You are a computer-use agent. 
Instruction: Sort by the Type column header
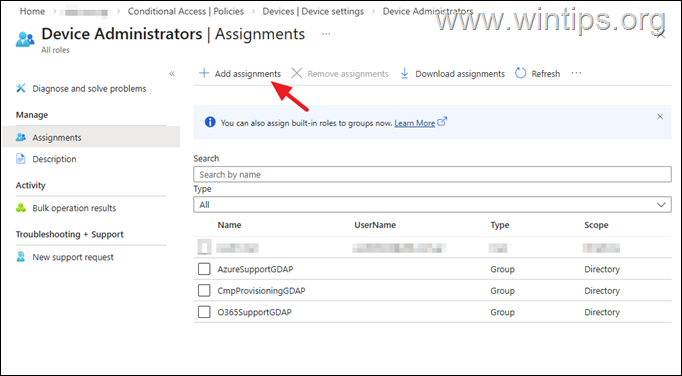tap(500, 225)
